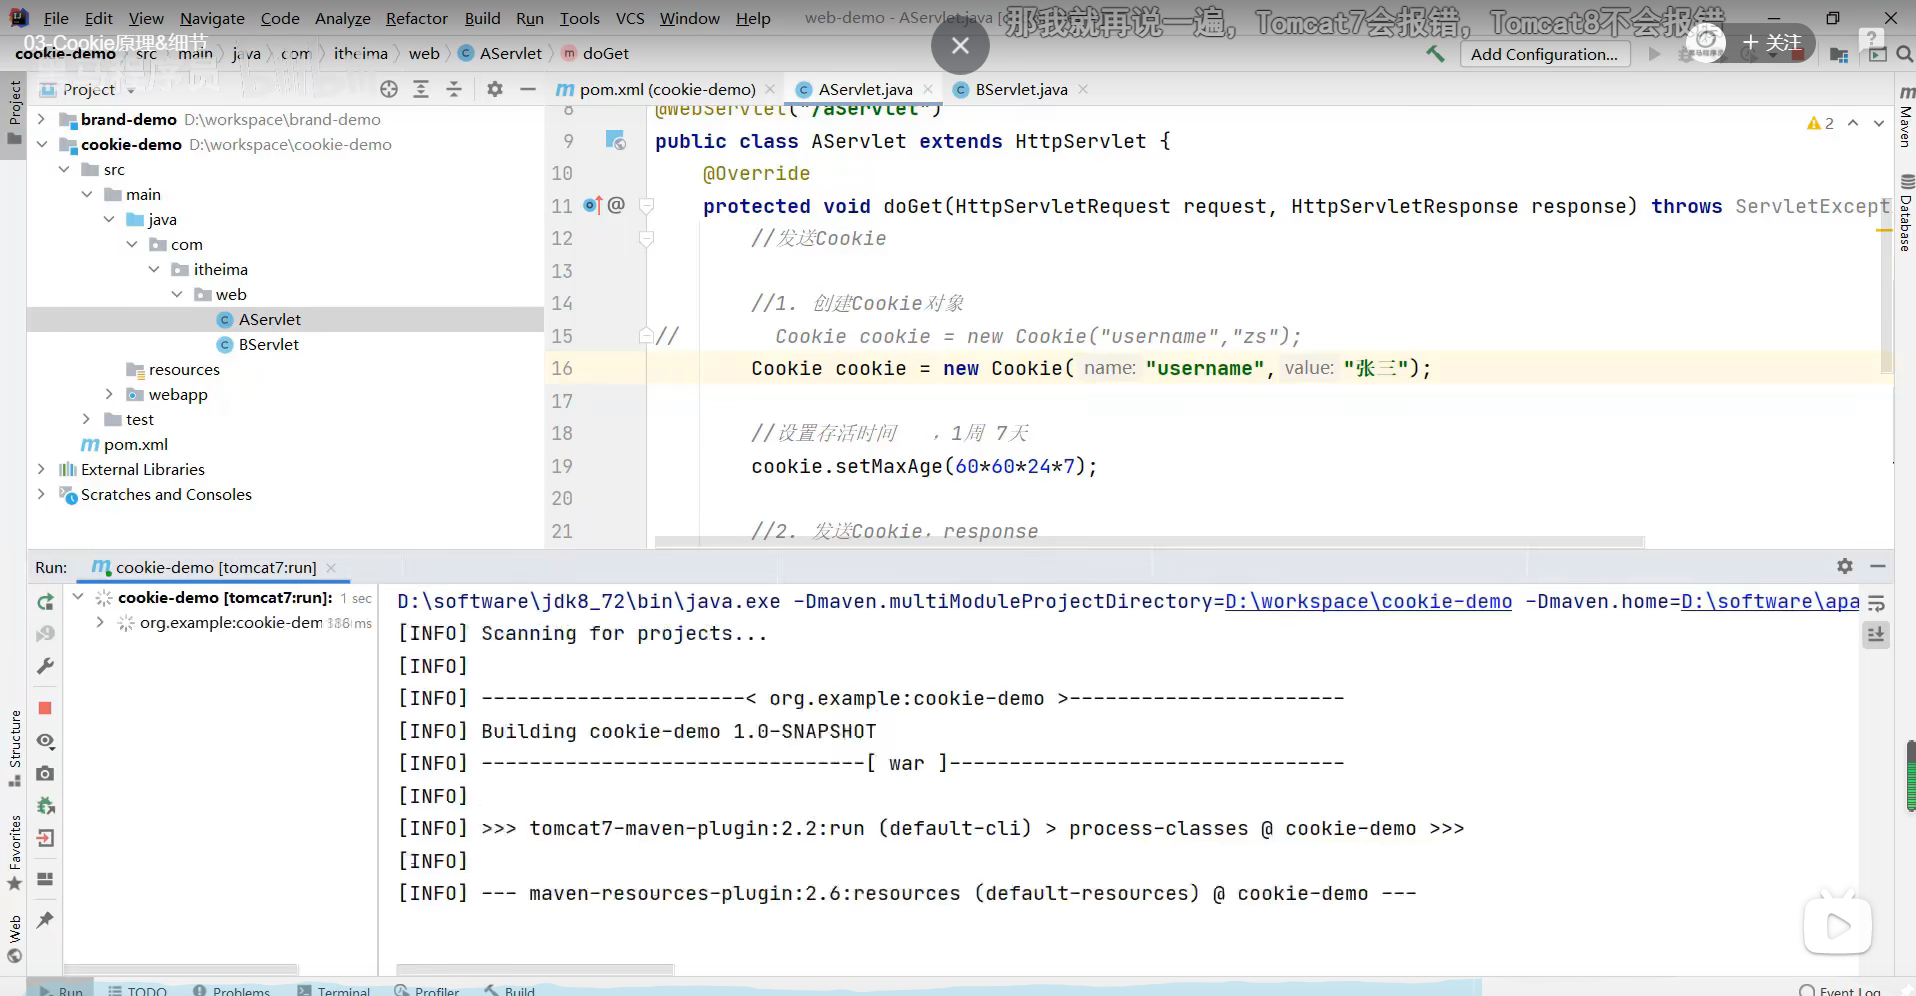
Task: Collapse all nodes in Project panel
Action: pyautogui.click(x=454, y=90)
